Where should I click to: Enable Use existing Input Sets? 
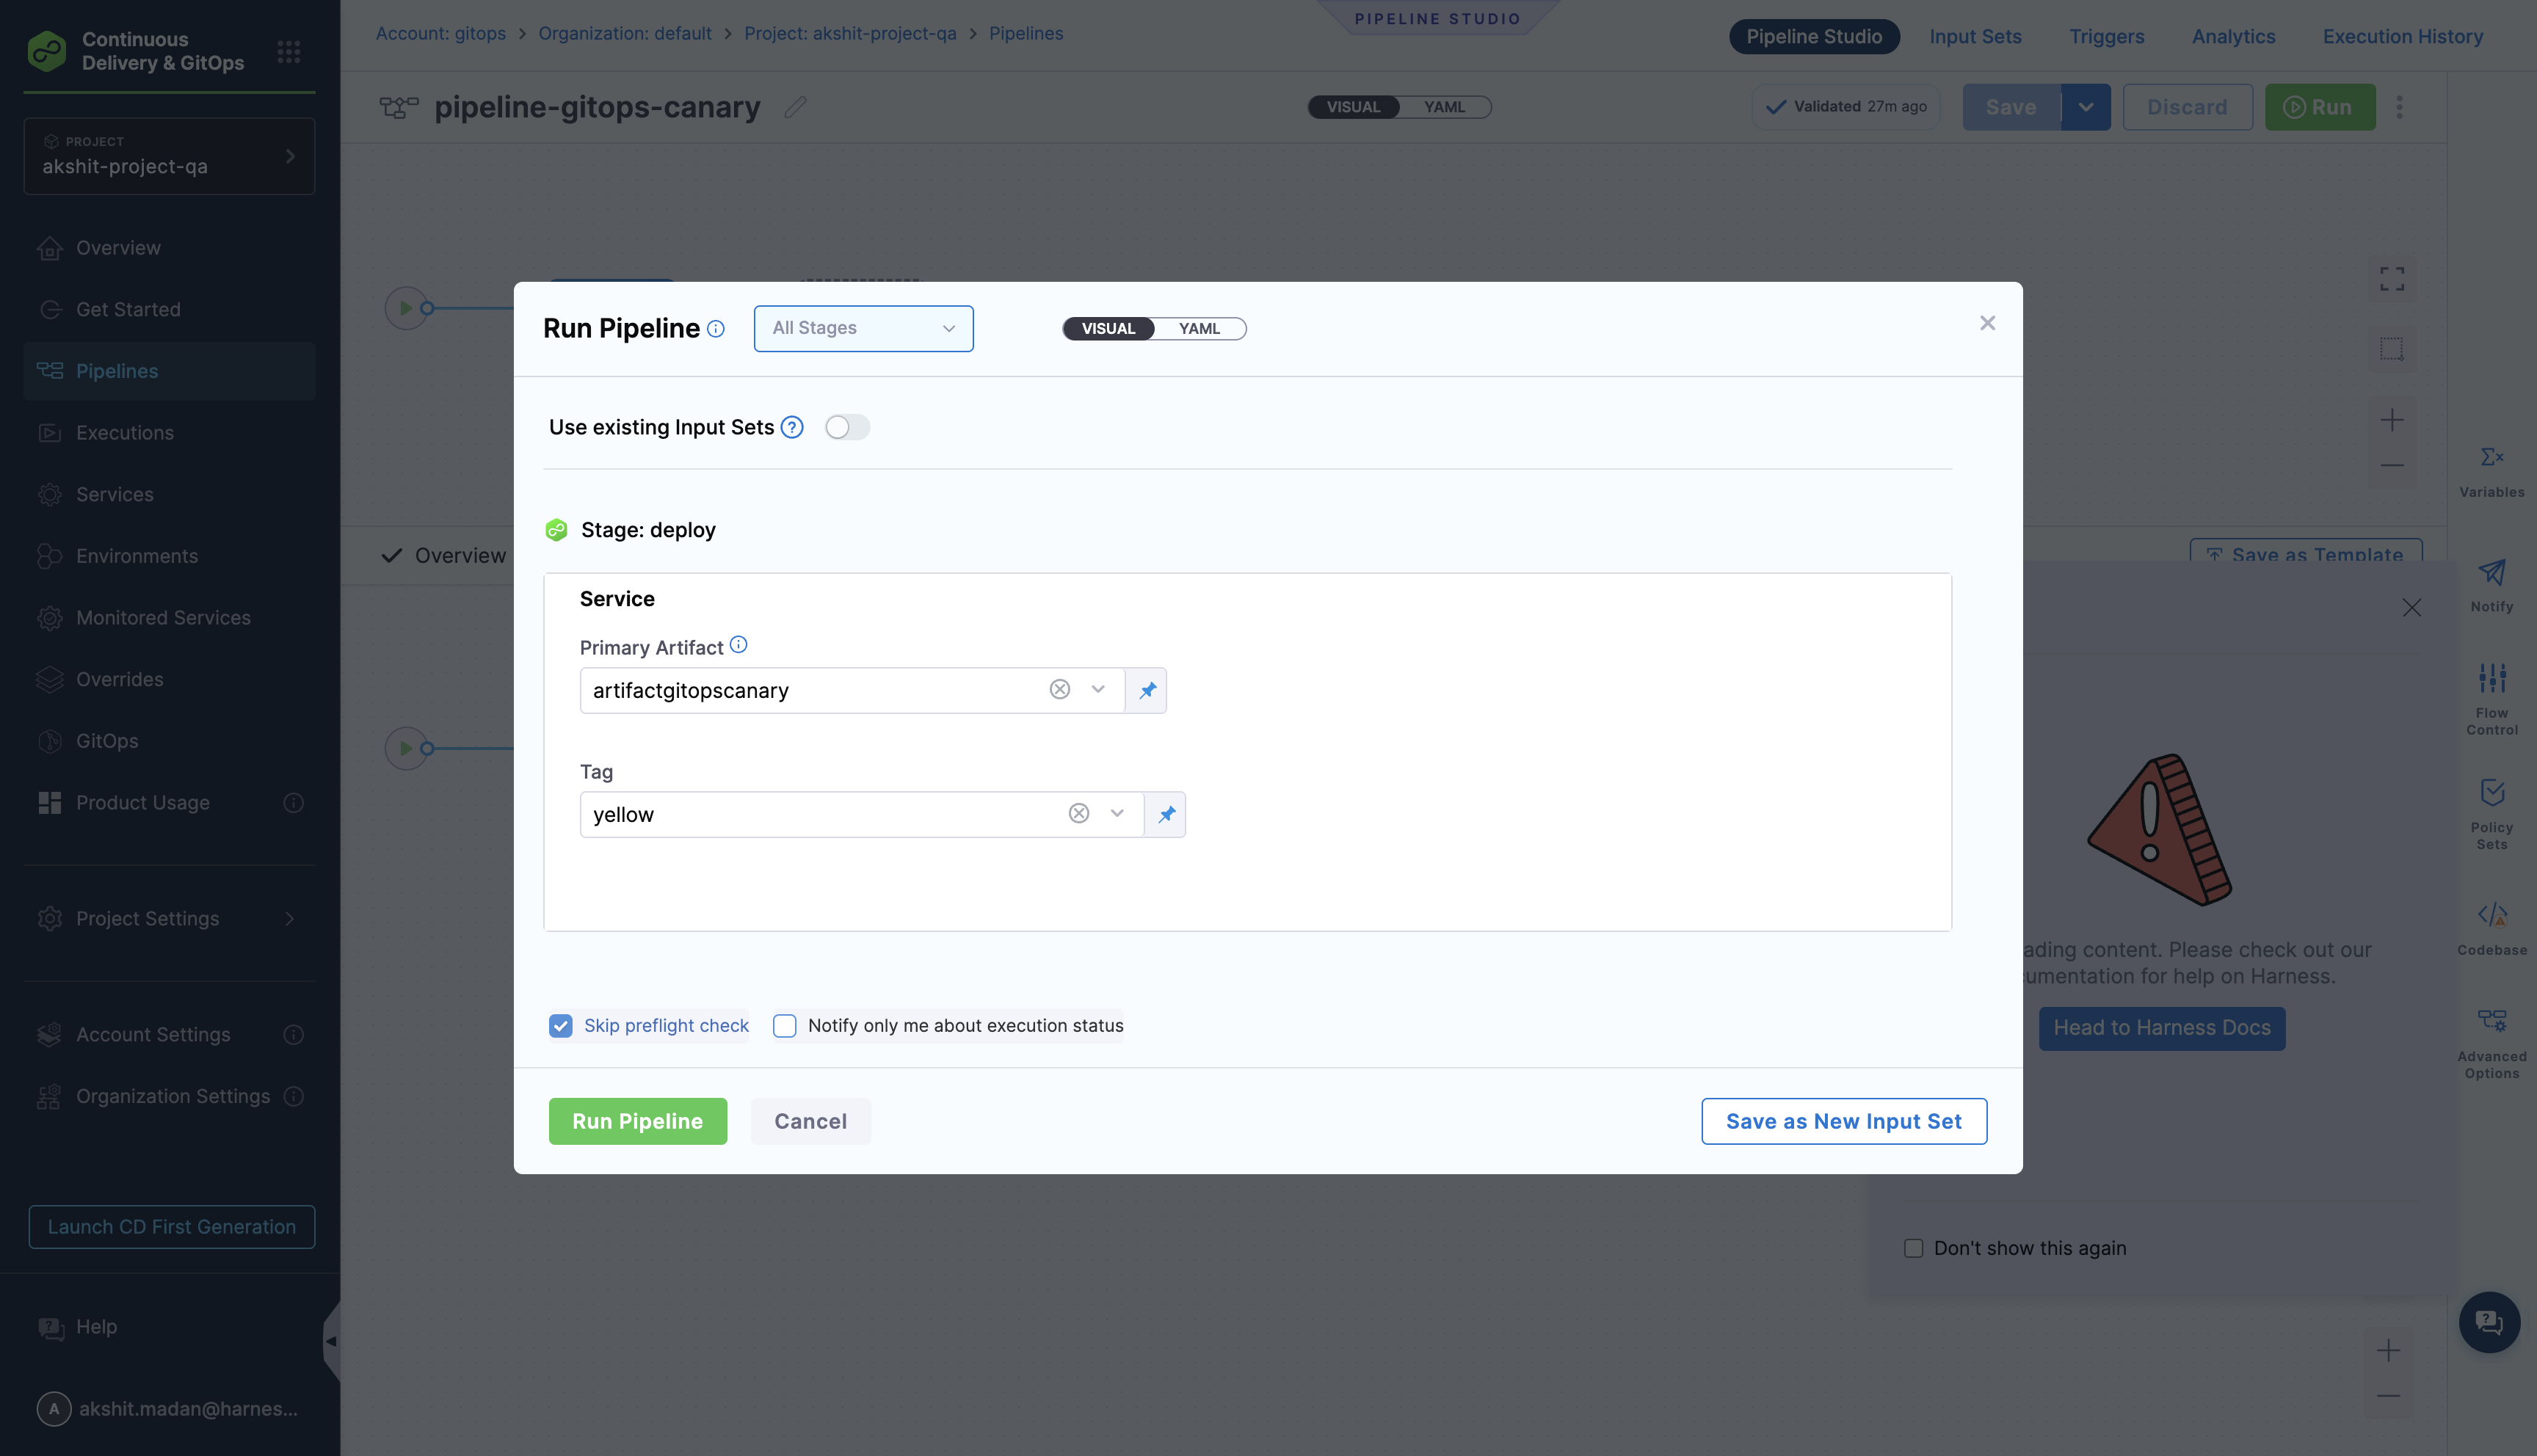[846, 427]
